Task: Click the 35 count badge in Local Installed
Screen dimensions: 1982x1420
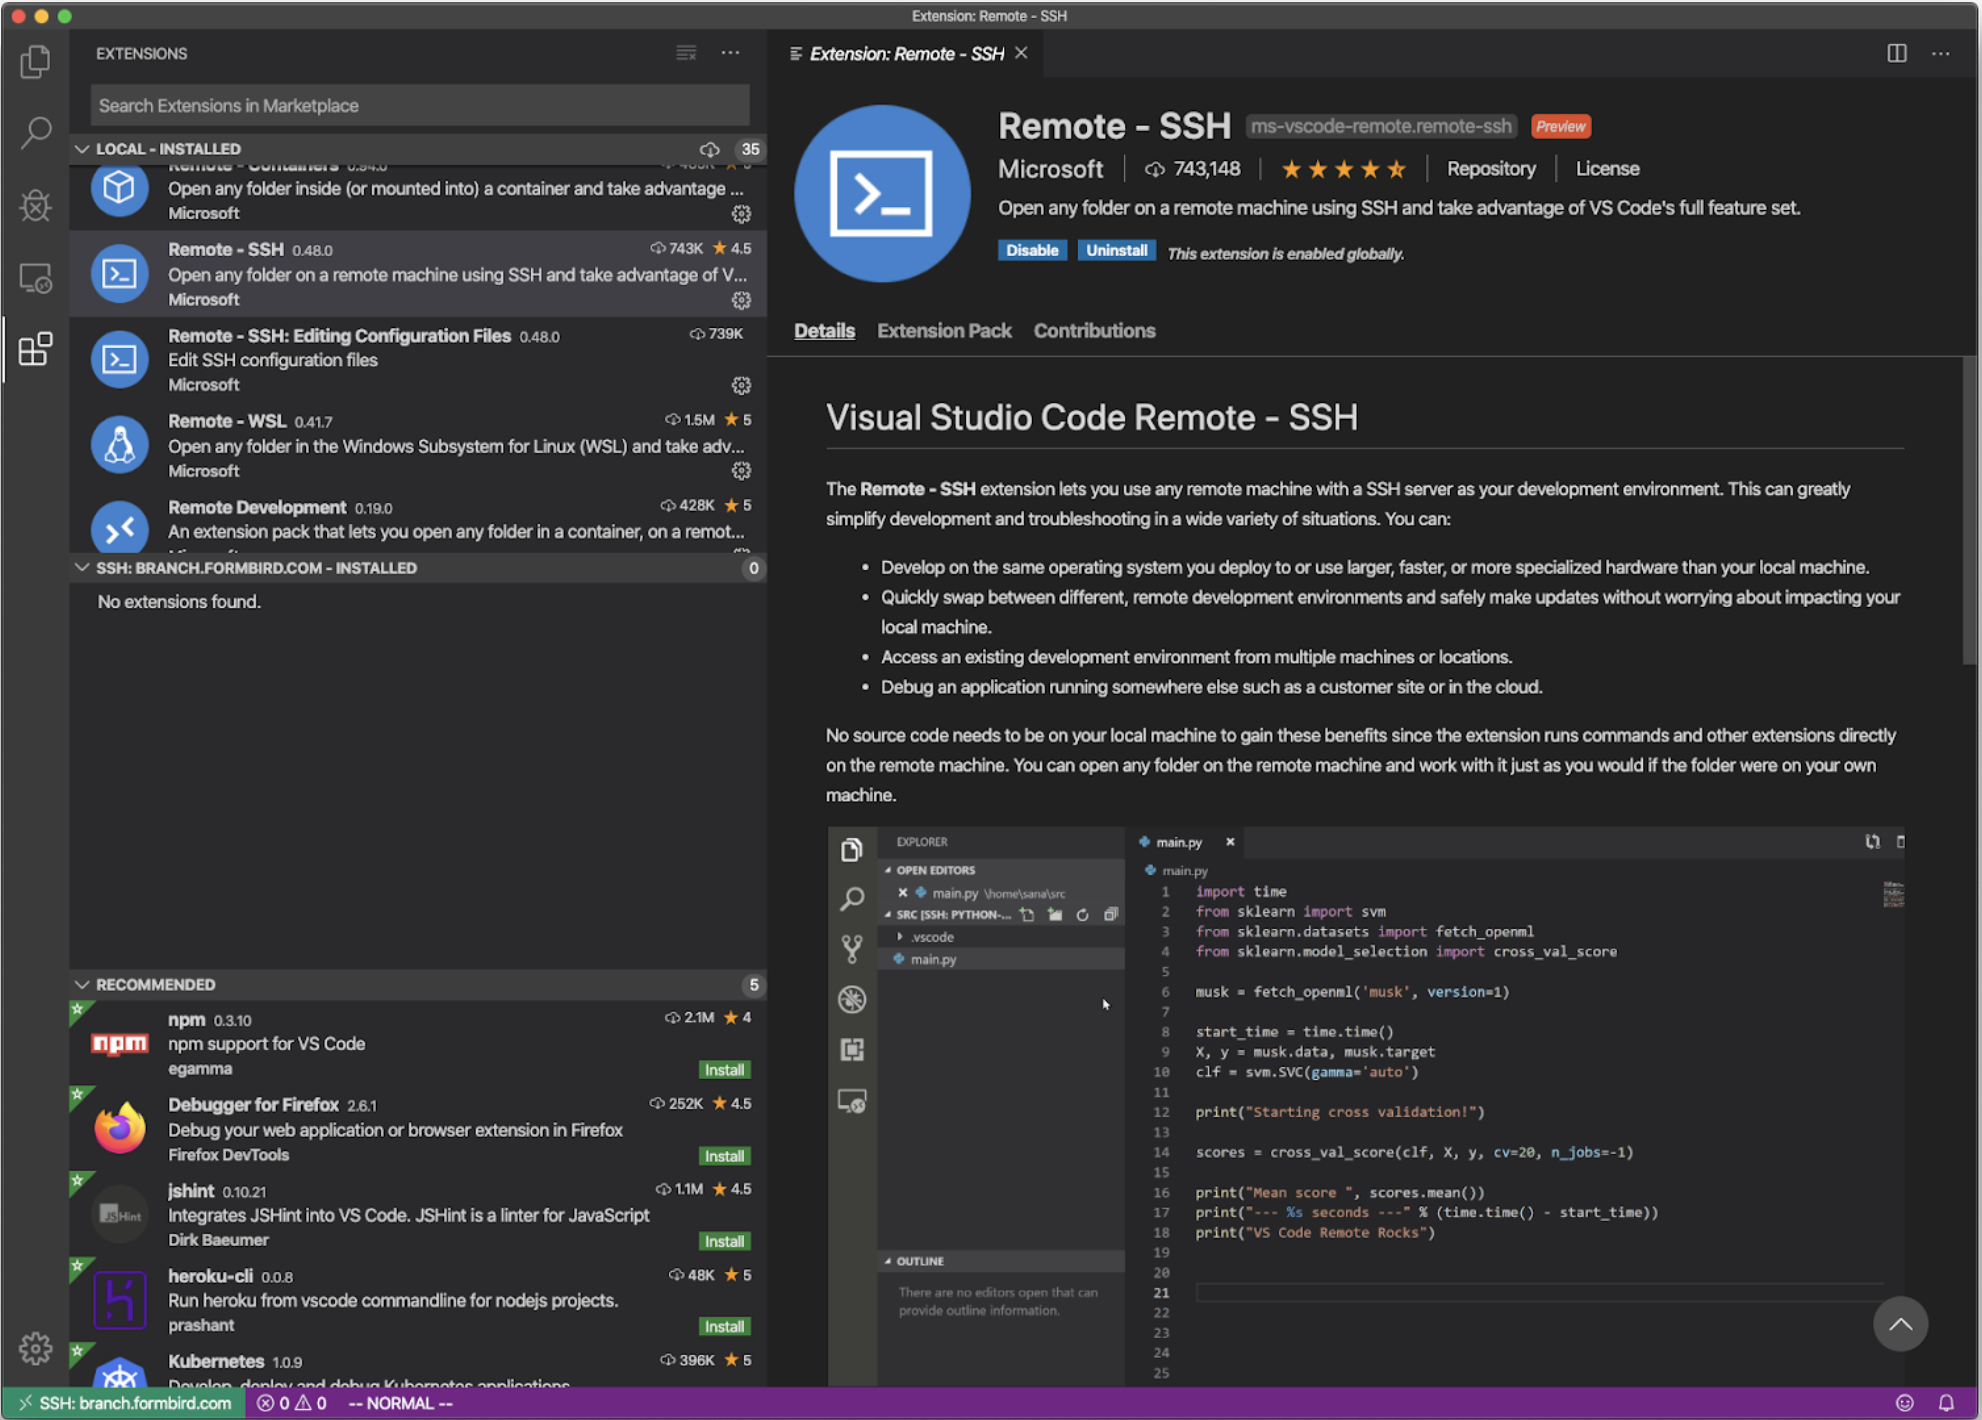Action: (750, 149)
